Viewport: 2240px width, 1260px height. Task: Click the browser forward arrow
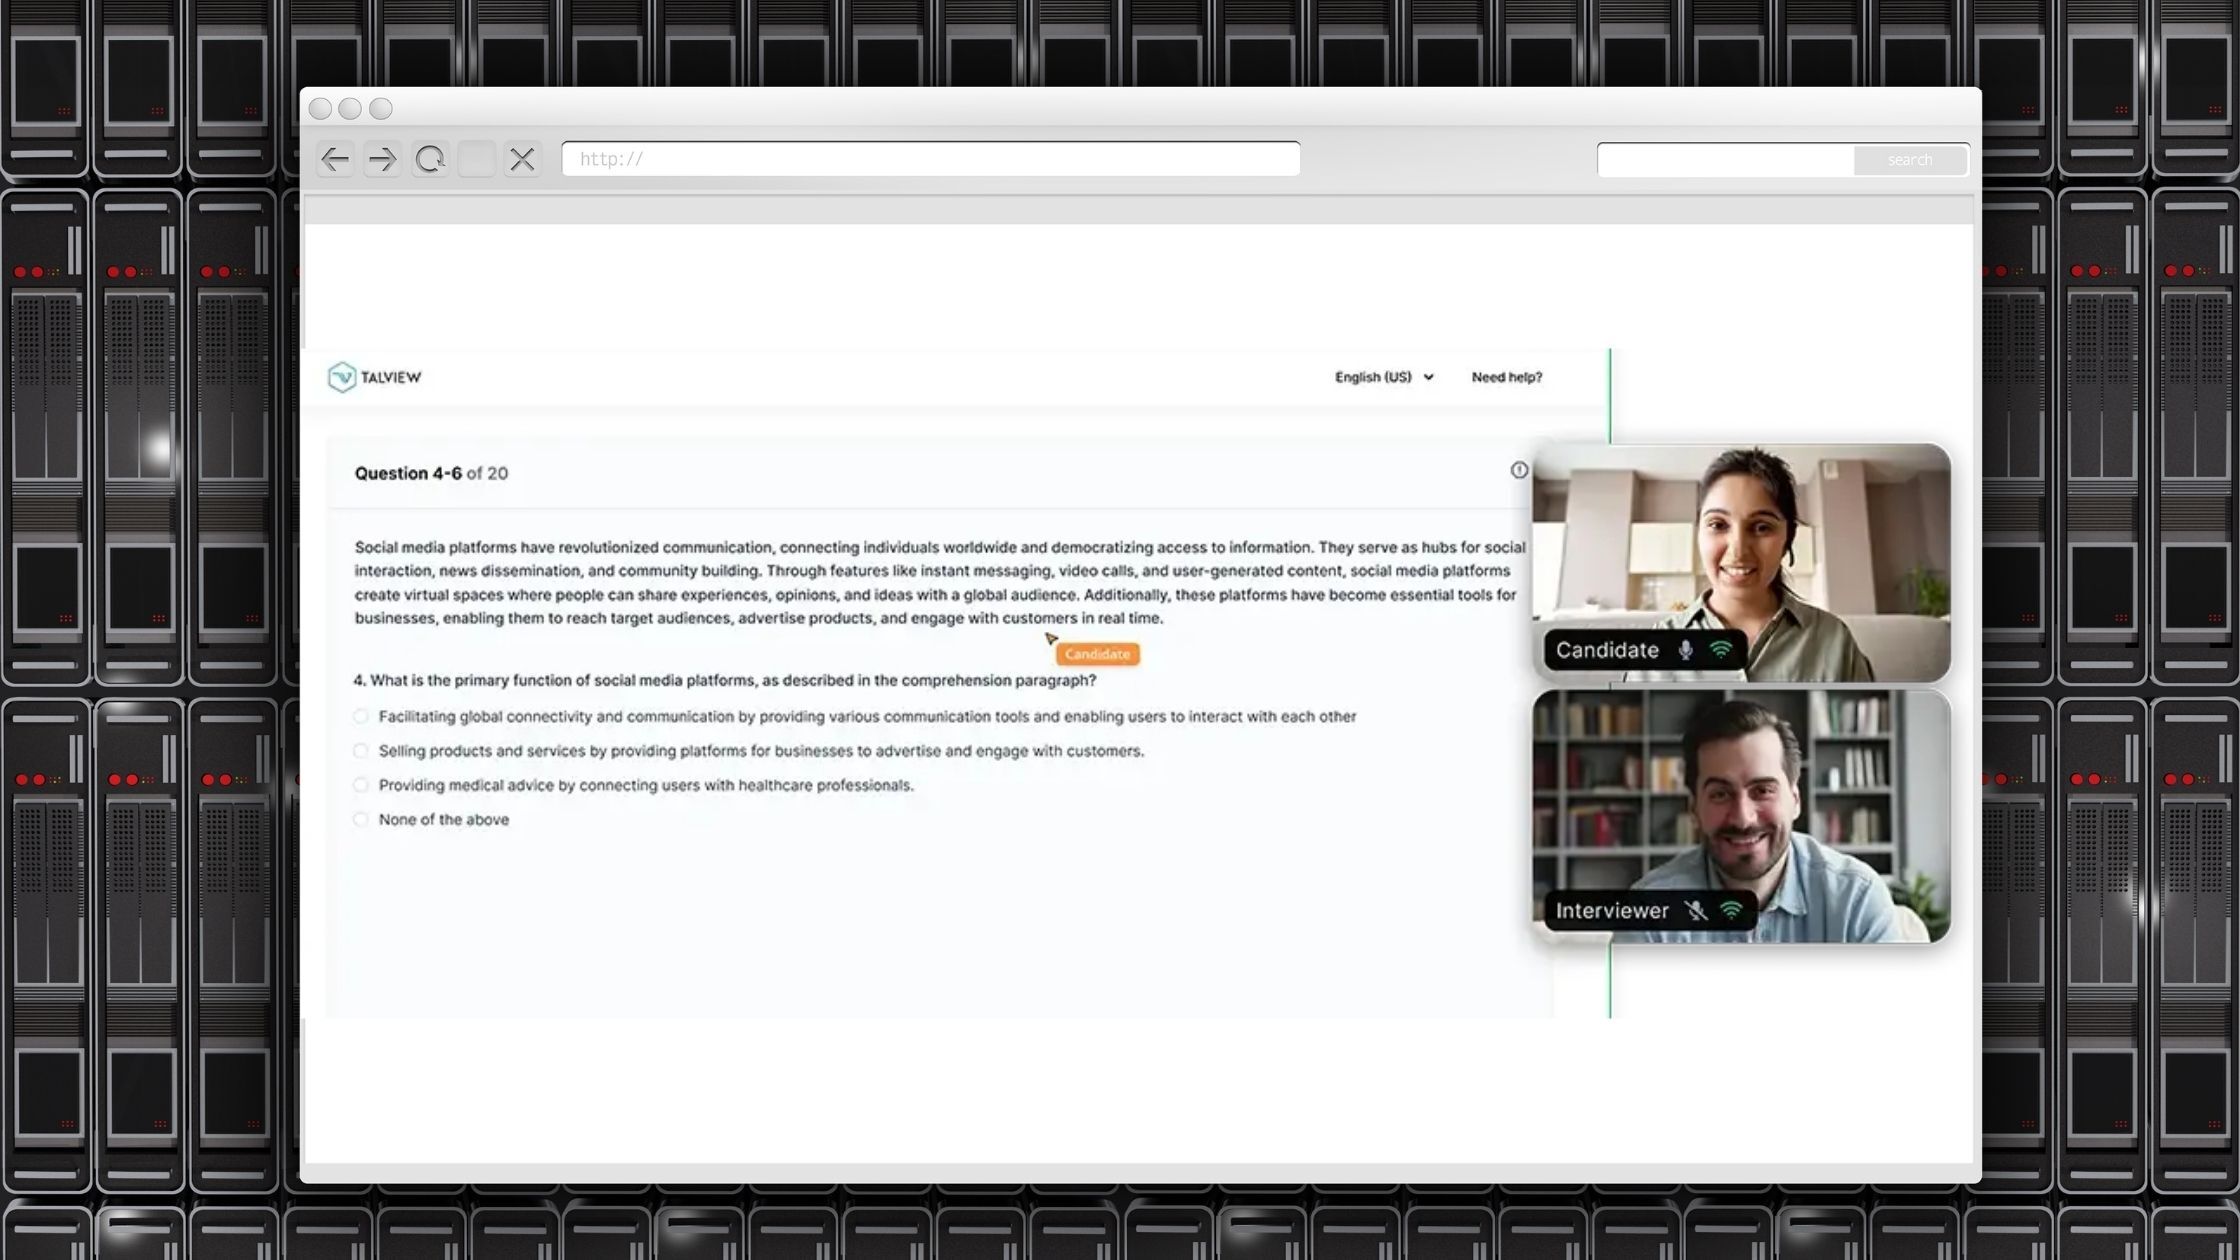(x=382, y=159)
